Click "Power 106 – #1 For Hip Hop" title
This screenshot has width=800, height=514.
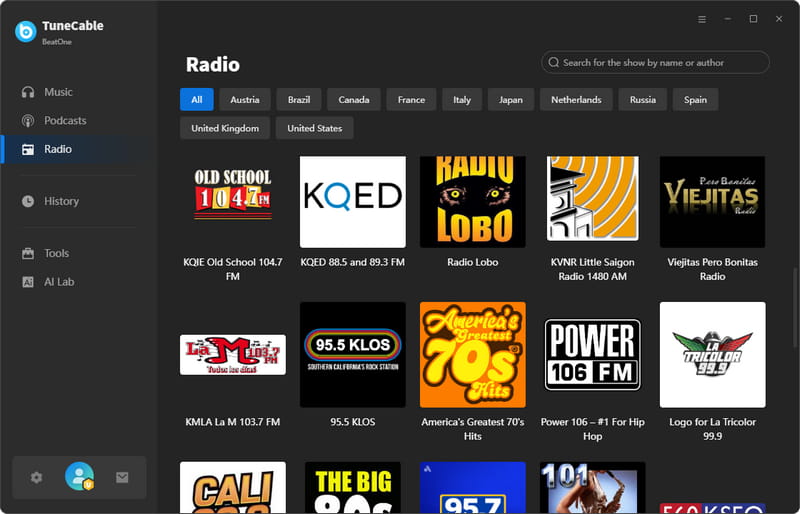(592, 429)
